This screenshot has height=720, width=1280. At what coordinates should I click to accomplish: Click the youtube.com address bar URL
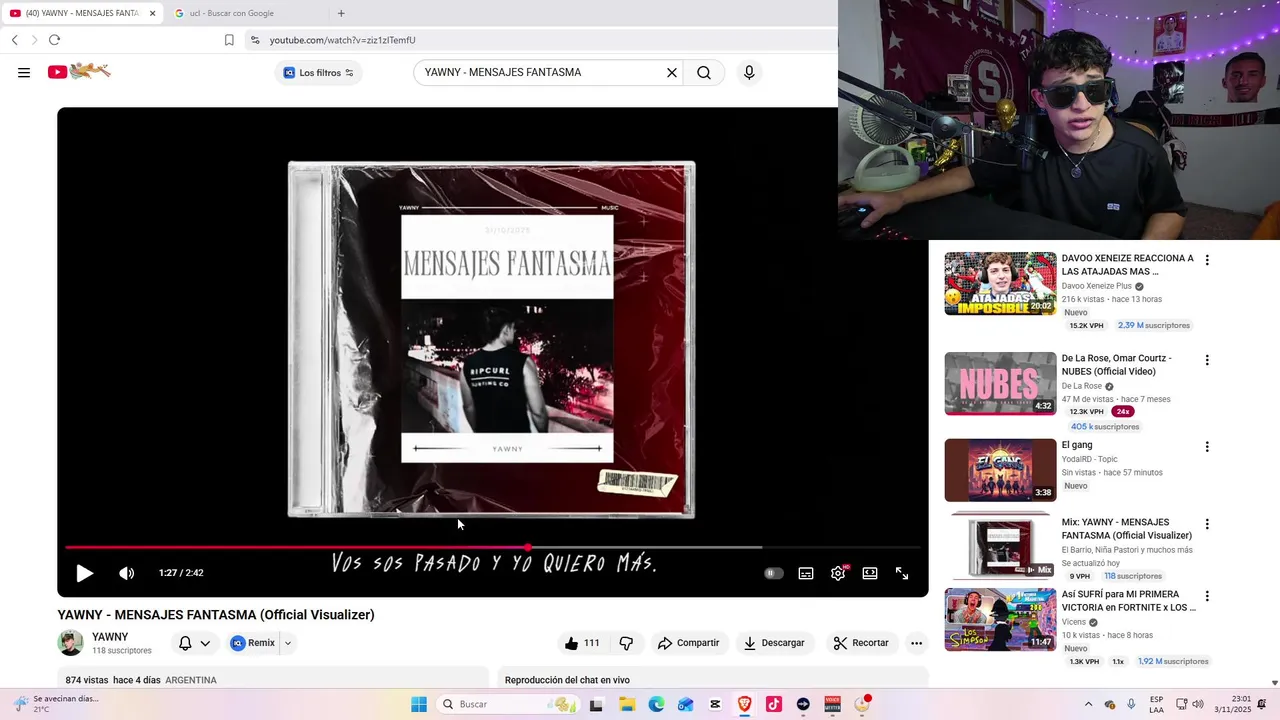pos(342,40)
